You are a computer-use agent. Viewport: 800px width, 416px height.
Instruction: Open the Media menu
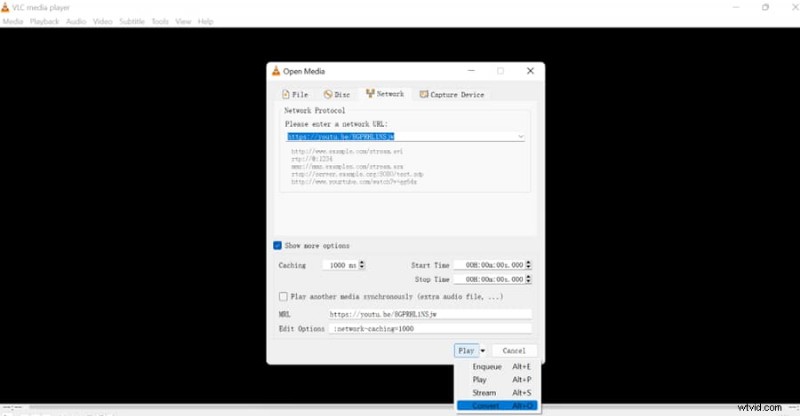[13, 21]
